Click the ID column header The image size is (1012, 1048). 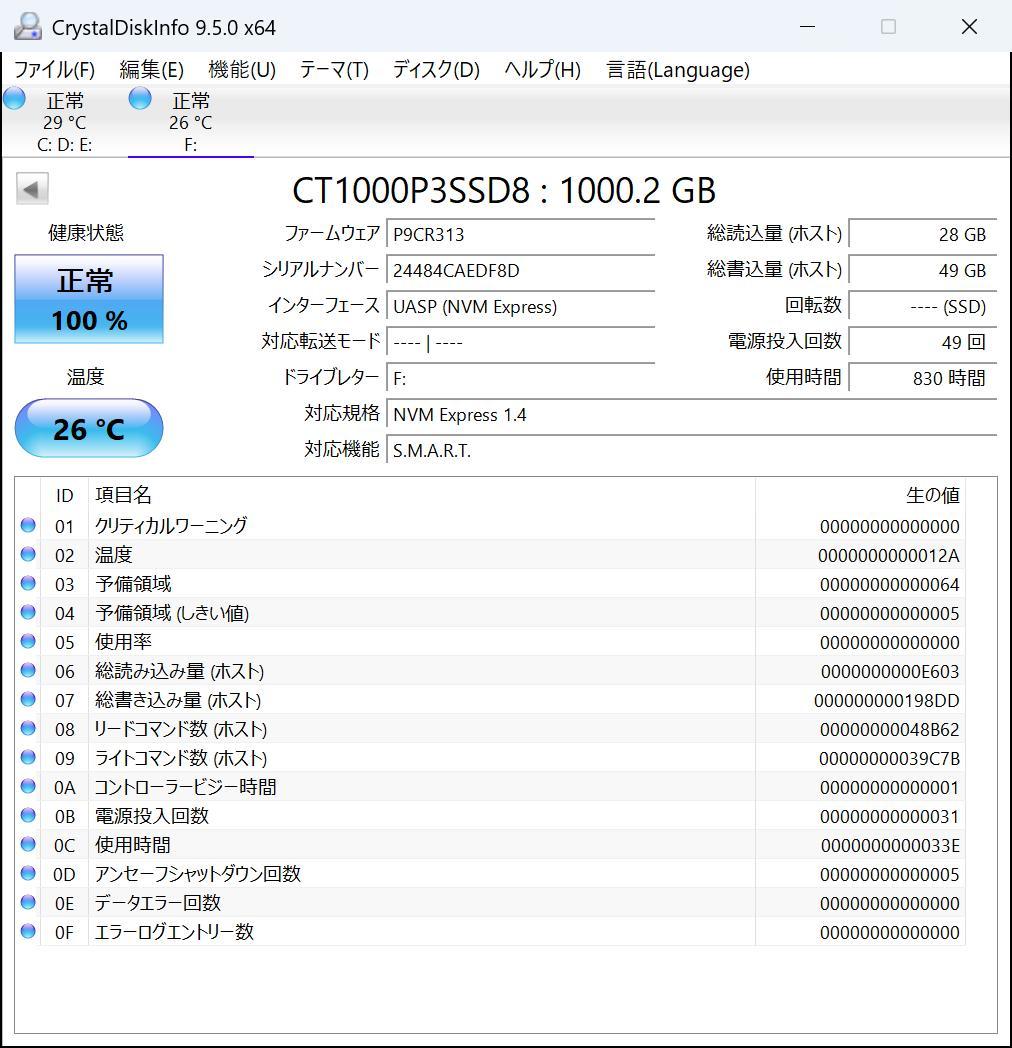pyautogui.click(x=64, y=495)
